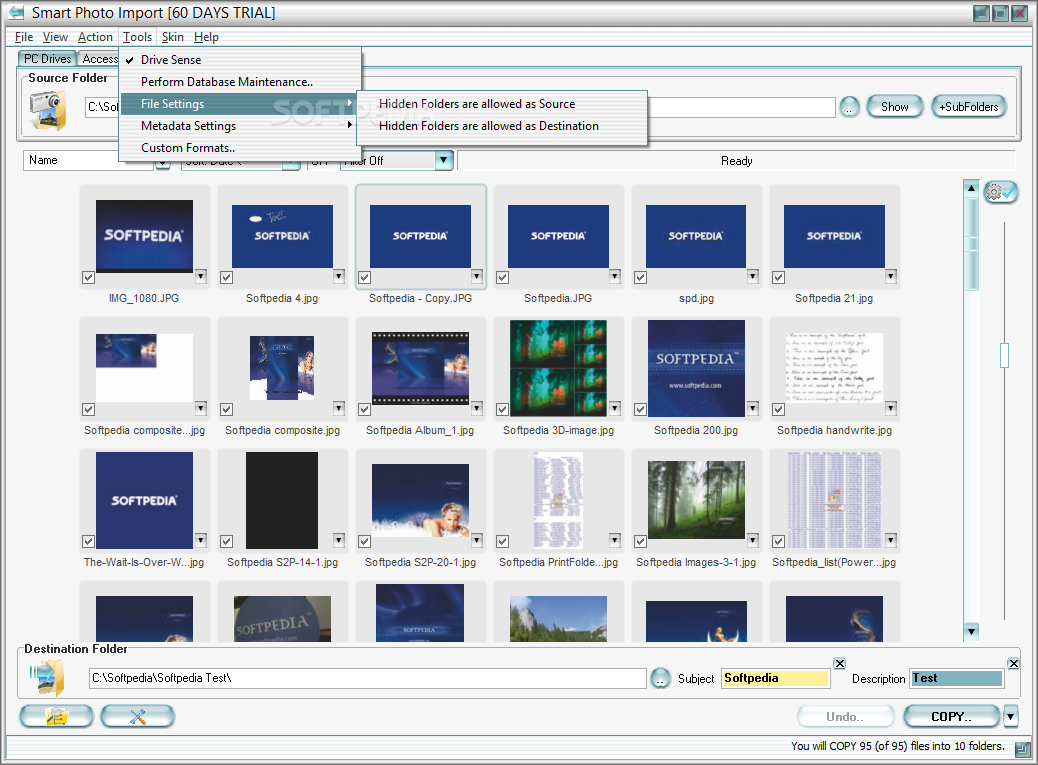
Task: Click the folder notes button at bottom left
Action: (56, 716)
